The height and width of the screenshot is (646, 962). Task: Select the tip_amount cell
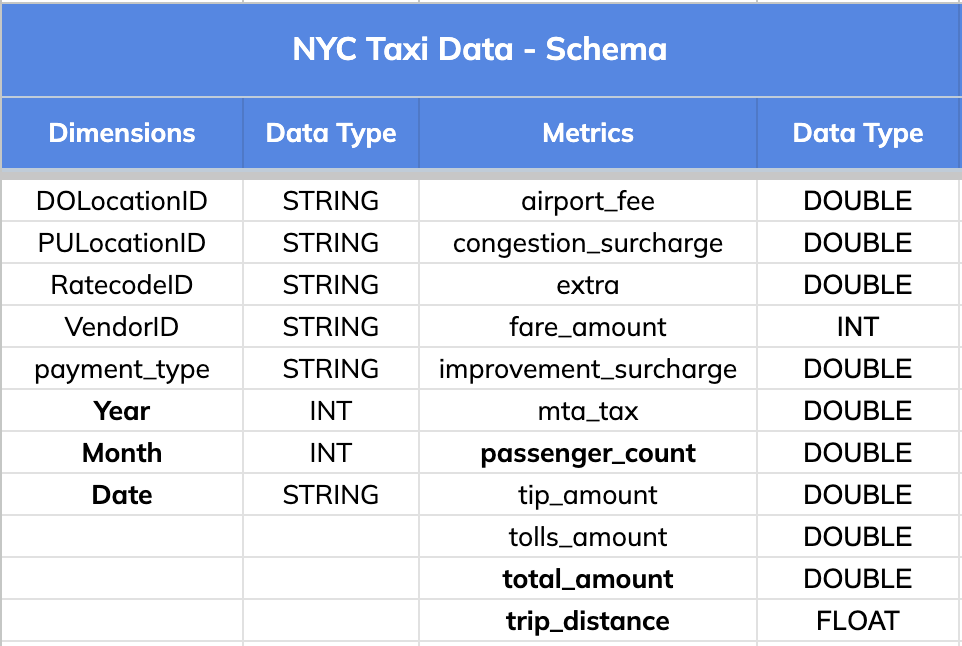click(x=588, y=495)
